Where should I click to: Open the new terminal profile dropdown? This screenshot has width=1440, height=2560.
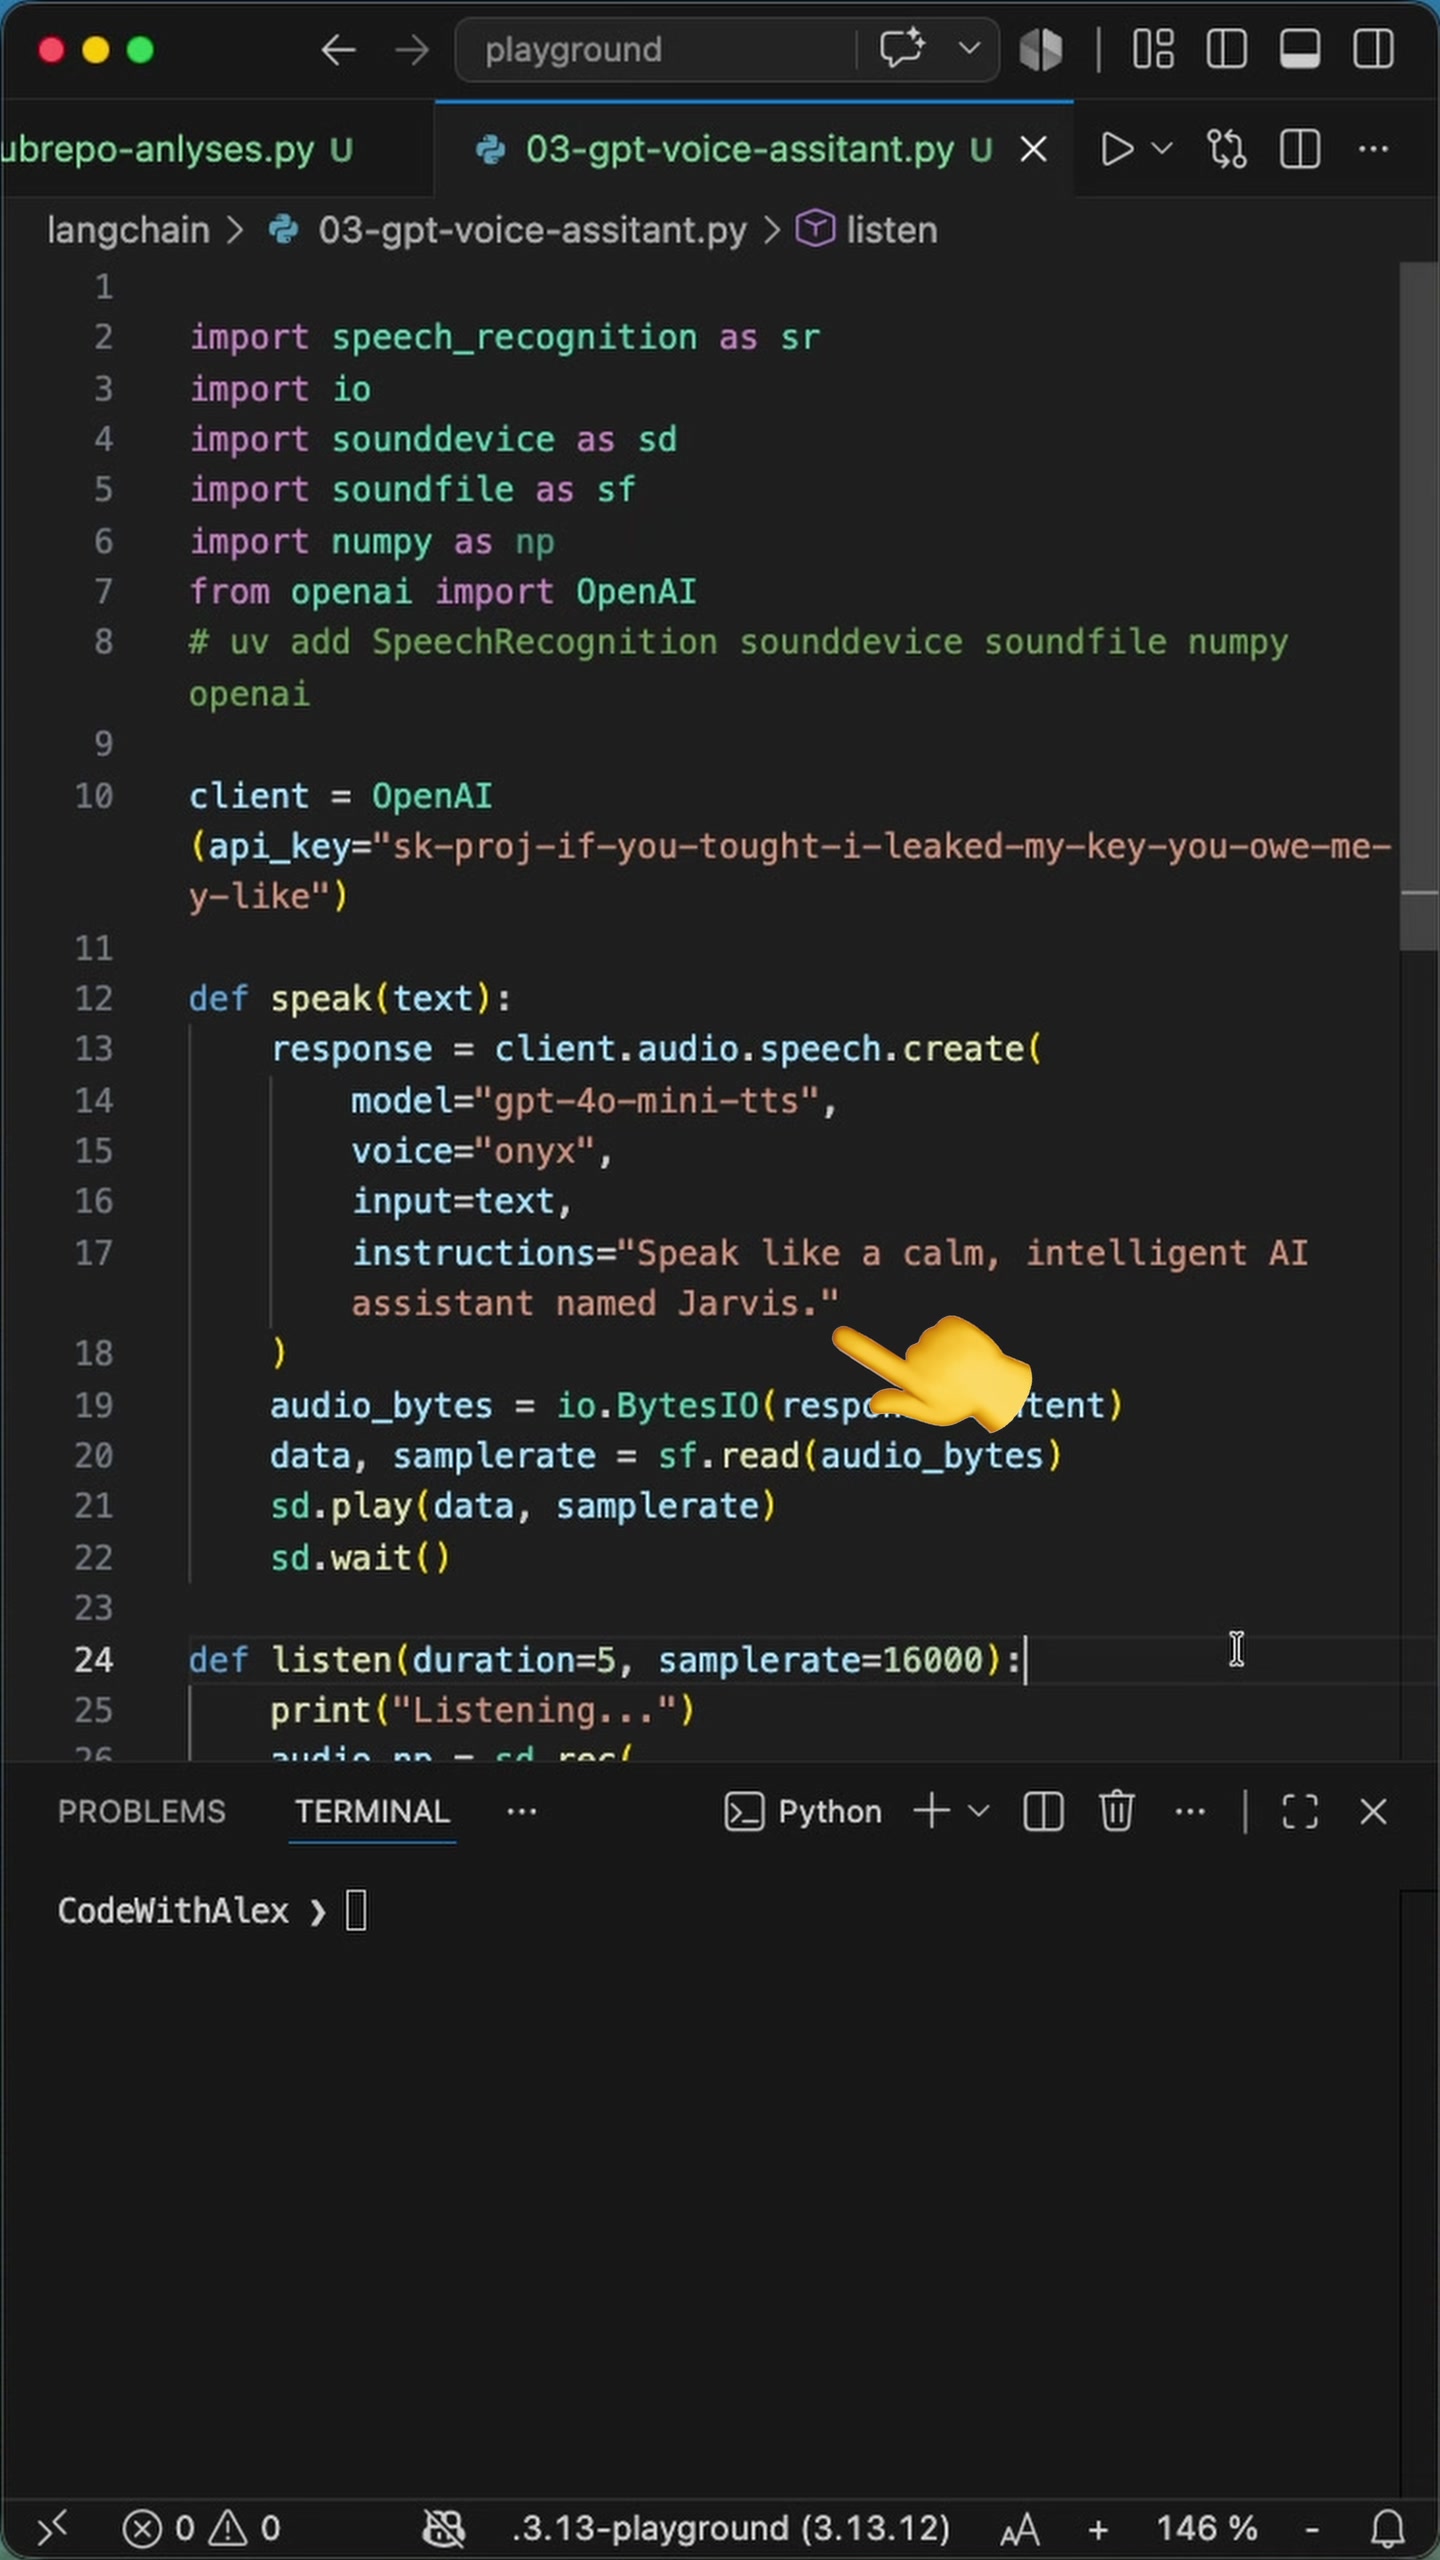point(979,1812)
